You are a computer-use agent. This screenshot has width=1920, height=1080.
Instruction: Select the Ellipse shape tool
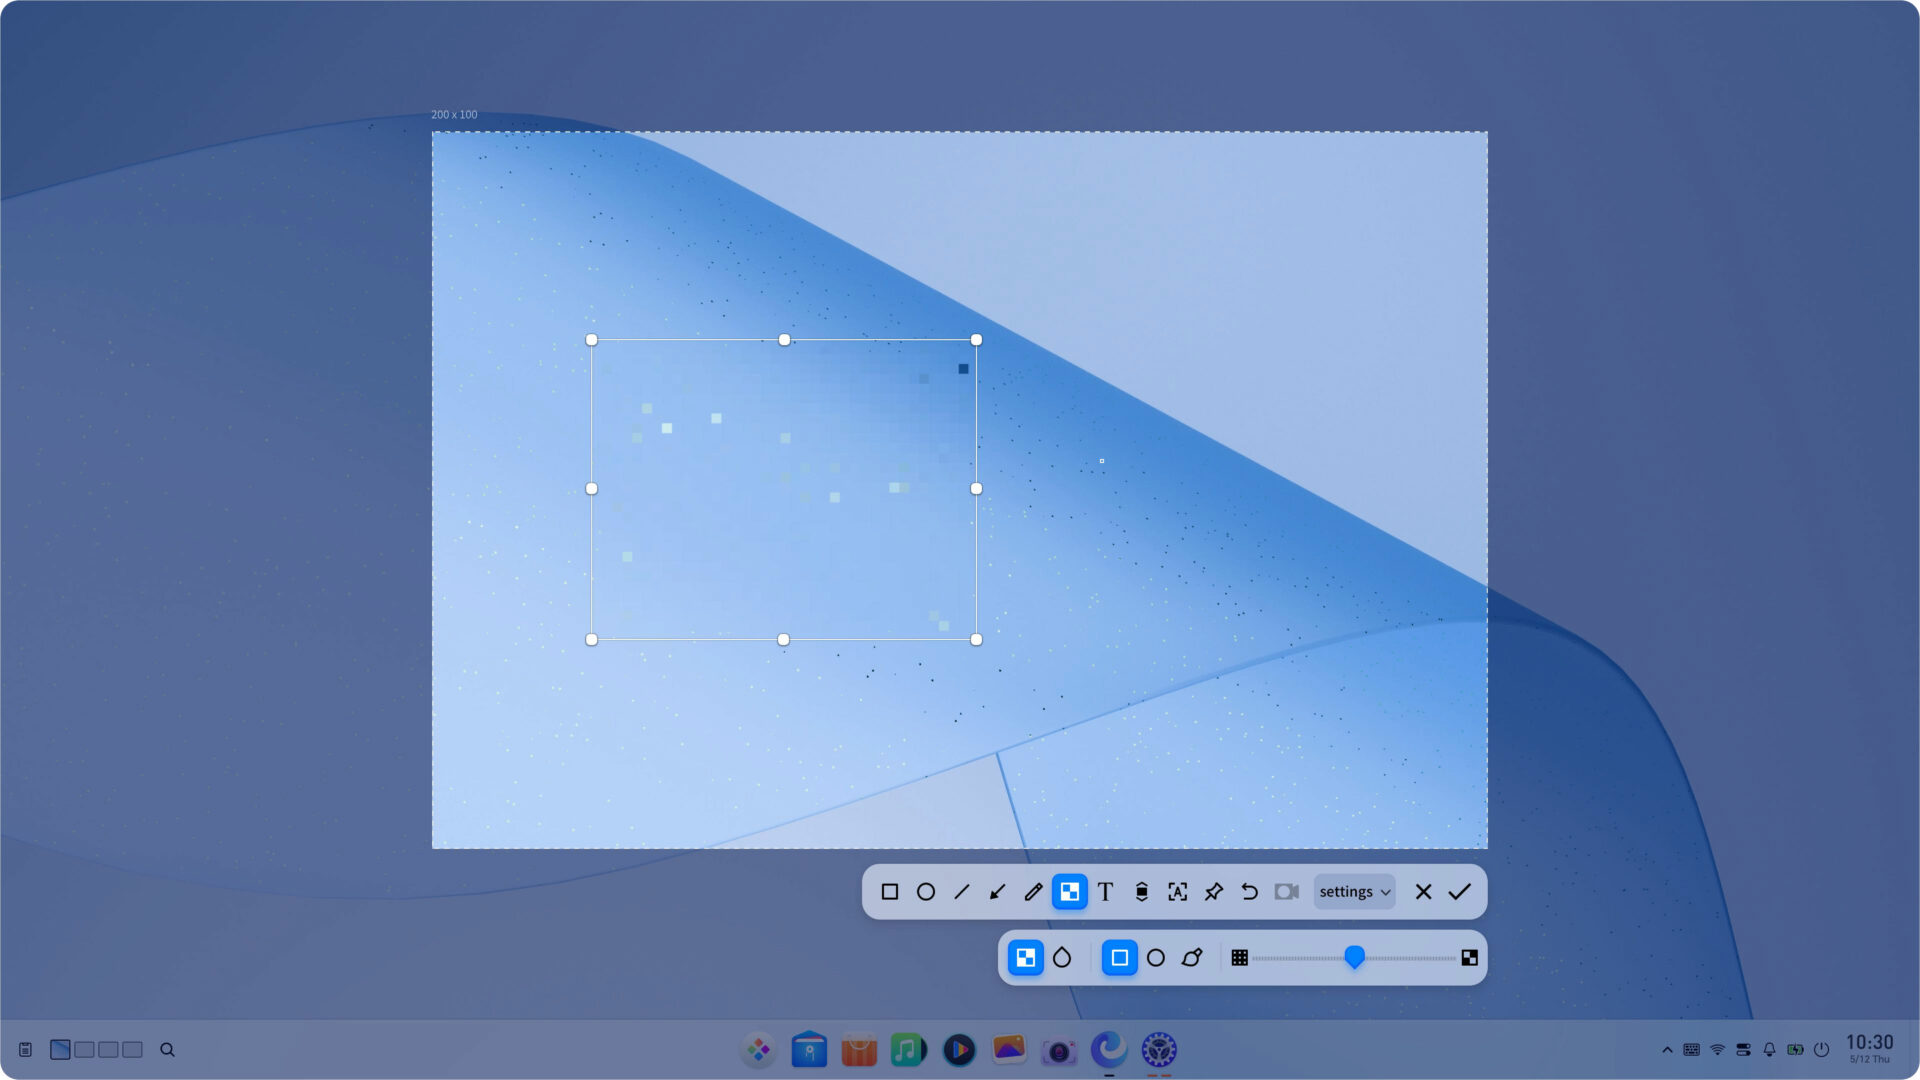click(926, 891)
